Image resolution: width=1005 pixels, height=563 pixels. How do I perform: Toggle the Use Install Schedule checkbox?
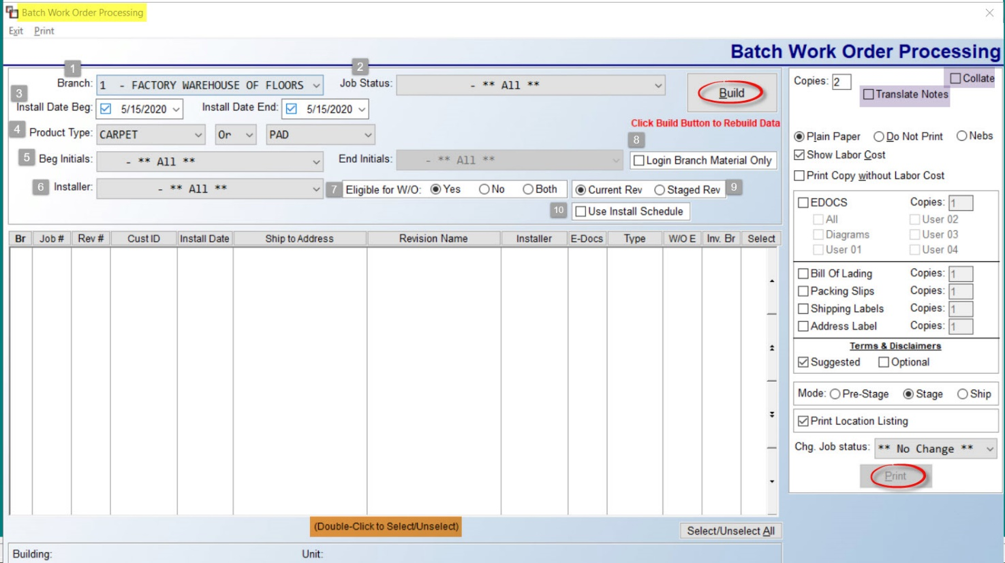pos(581,212)
